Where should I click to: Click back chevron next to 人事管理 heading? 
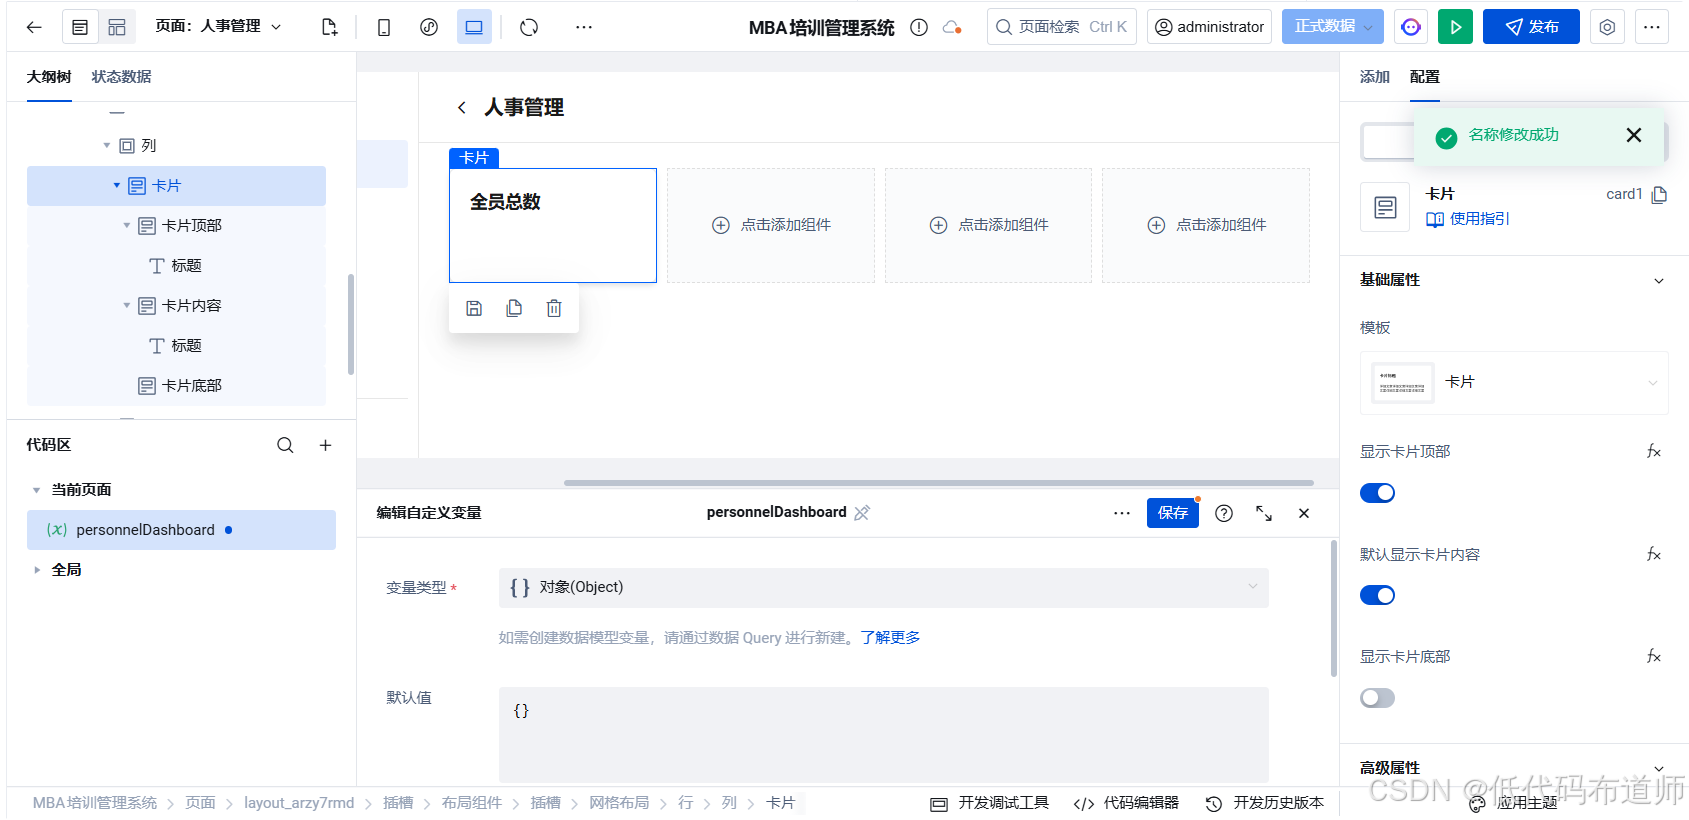click(x=461, y=108)
